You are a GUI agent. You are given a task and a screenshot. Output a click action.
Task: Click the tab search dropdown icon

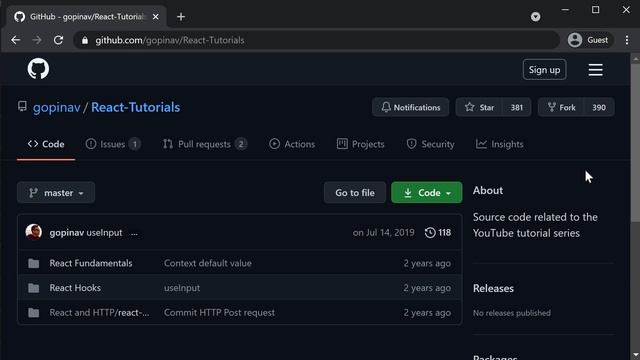536,17
